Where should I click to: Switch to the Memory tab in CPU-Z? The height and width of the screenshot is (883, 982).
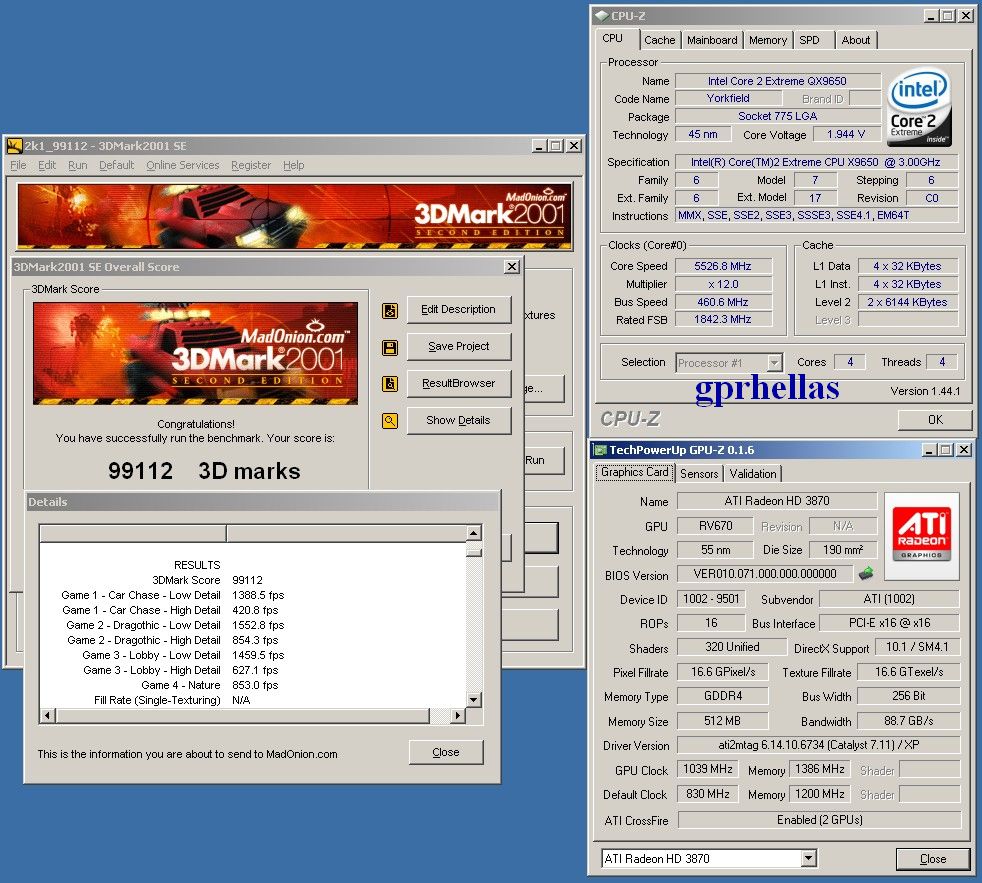pos(768,40)
